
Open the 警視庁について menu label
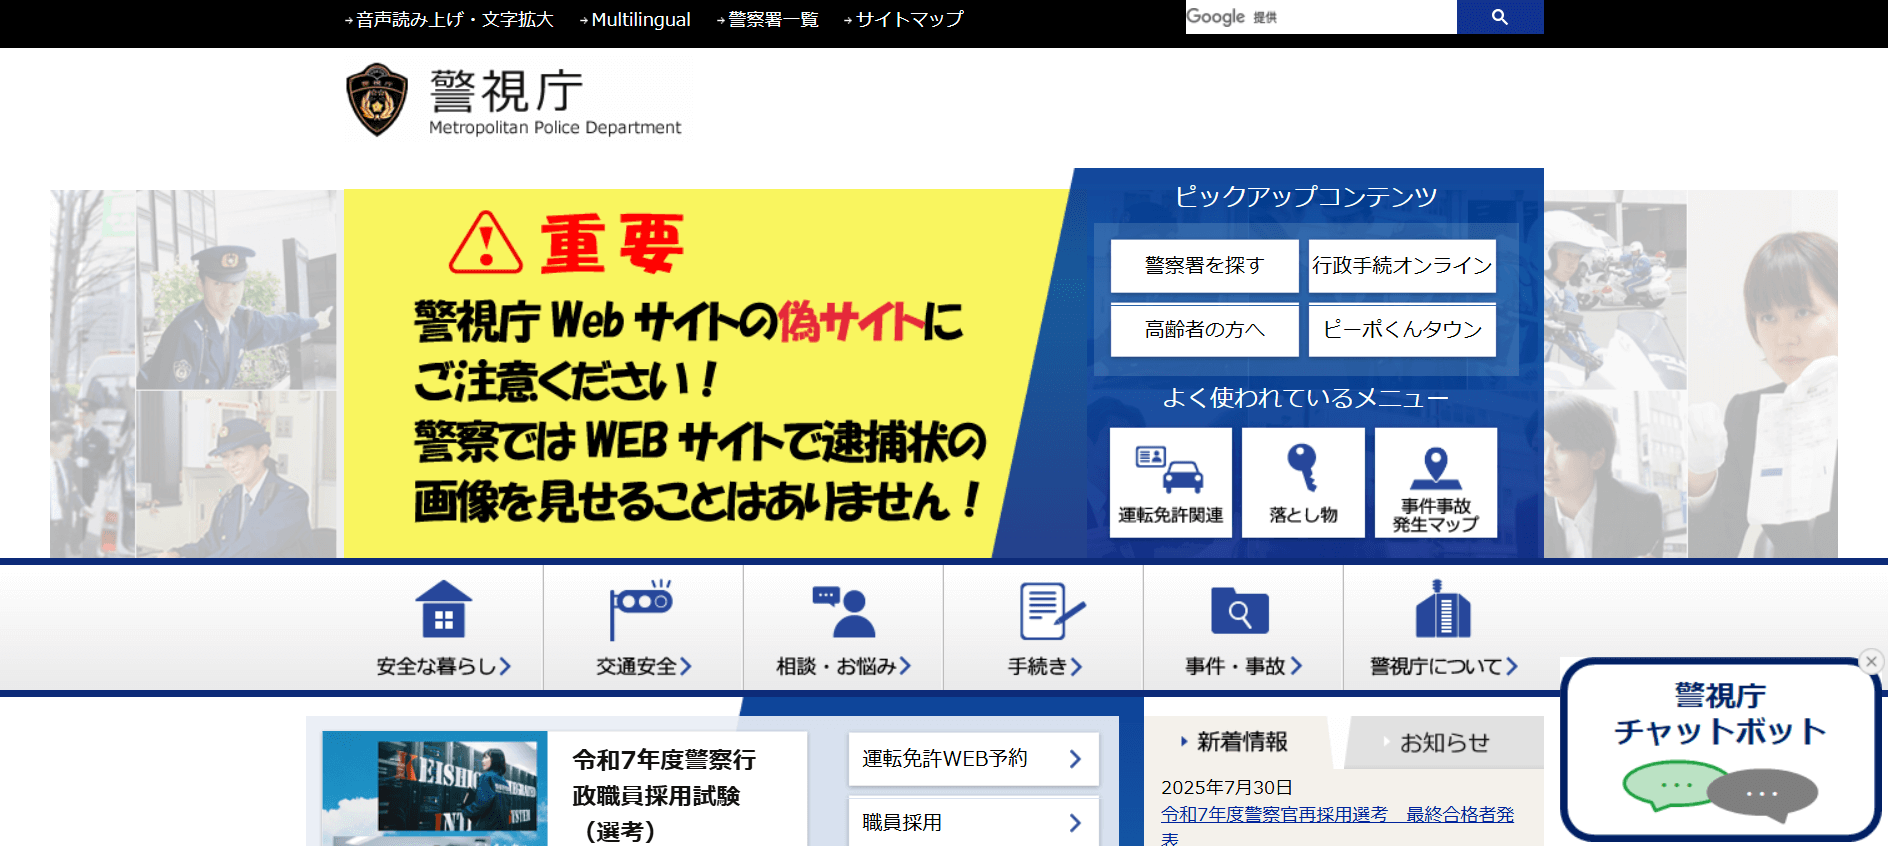1443,666
